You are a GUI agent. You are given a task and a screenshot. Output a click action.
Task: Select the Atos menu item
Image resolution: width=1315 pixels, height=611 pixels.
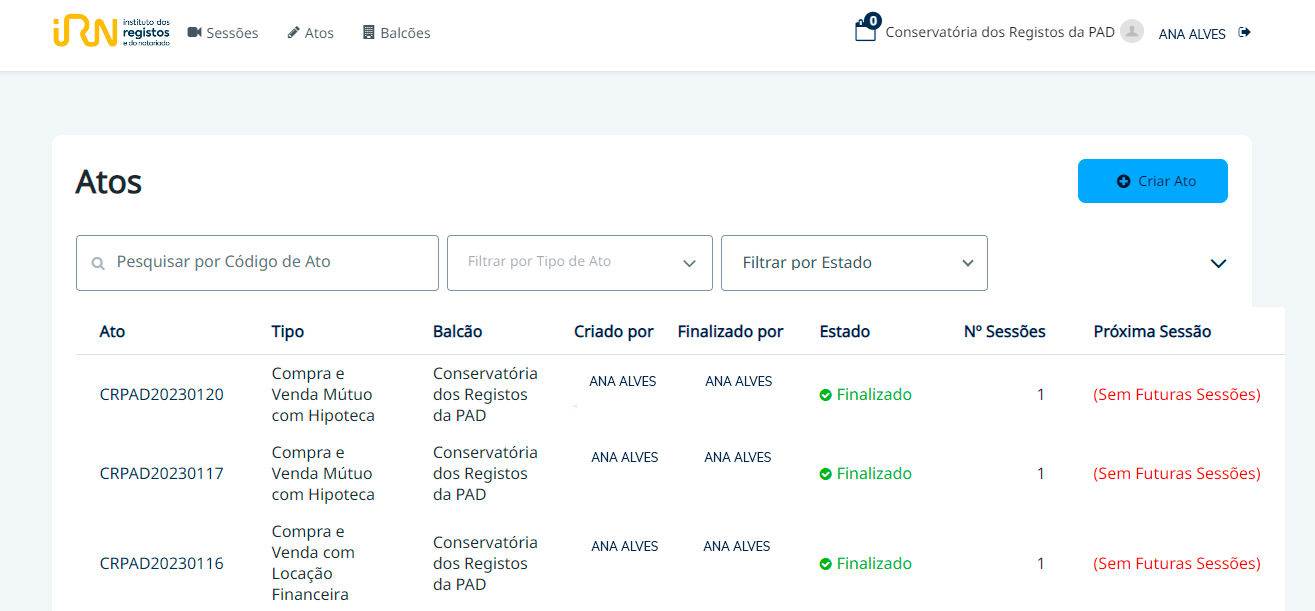point(310,33)
